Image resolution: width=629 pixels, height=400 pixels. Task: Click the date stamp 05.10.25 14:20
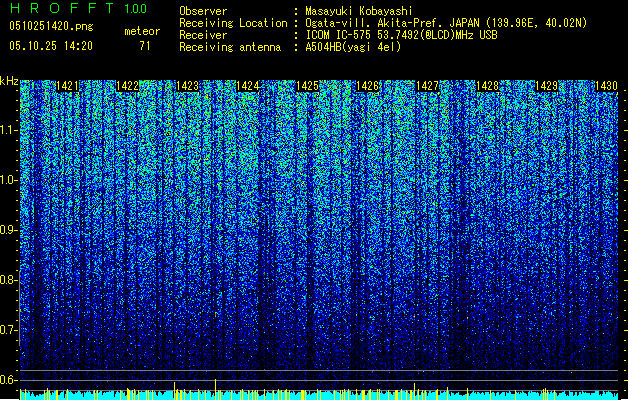pyautogui.click(x=51, y=46)
